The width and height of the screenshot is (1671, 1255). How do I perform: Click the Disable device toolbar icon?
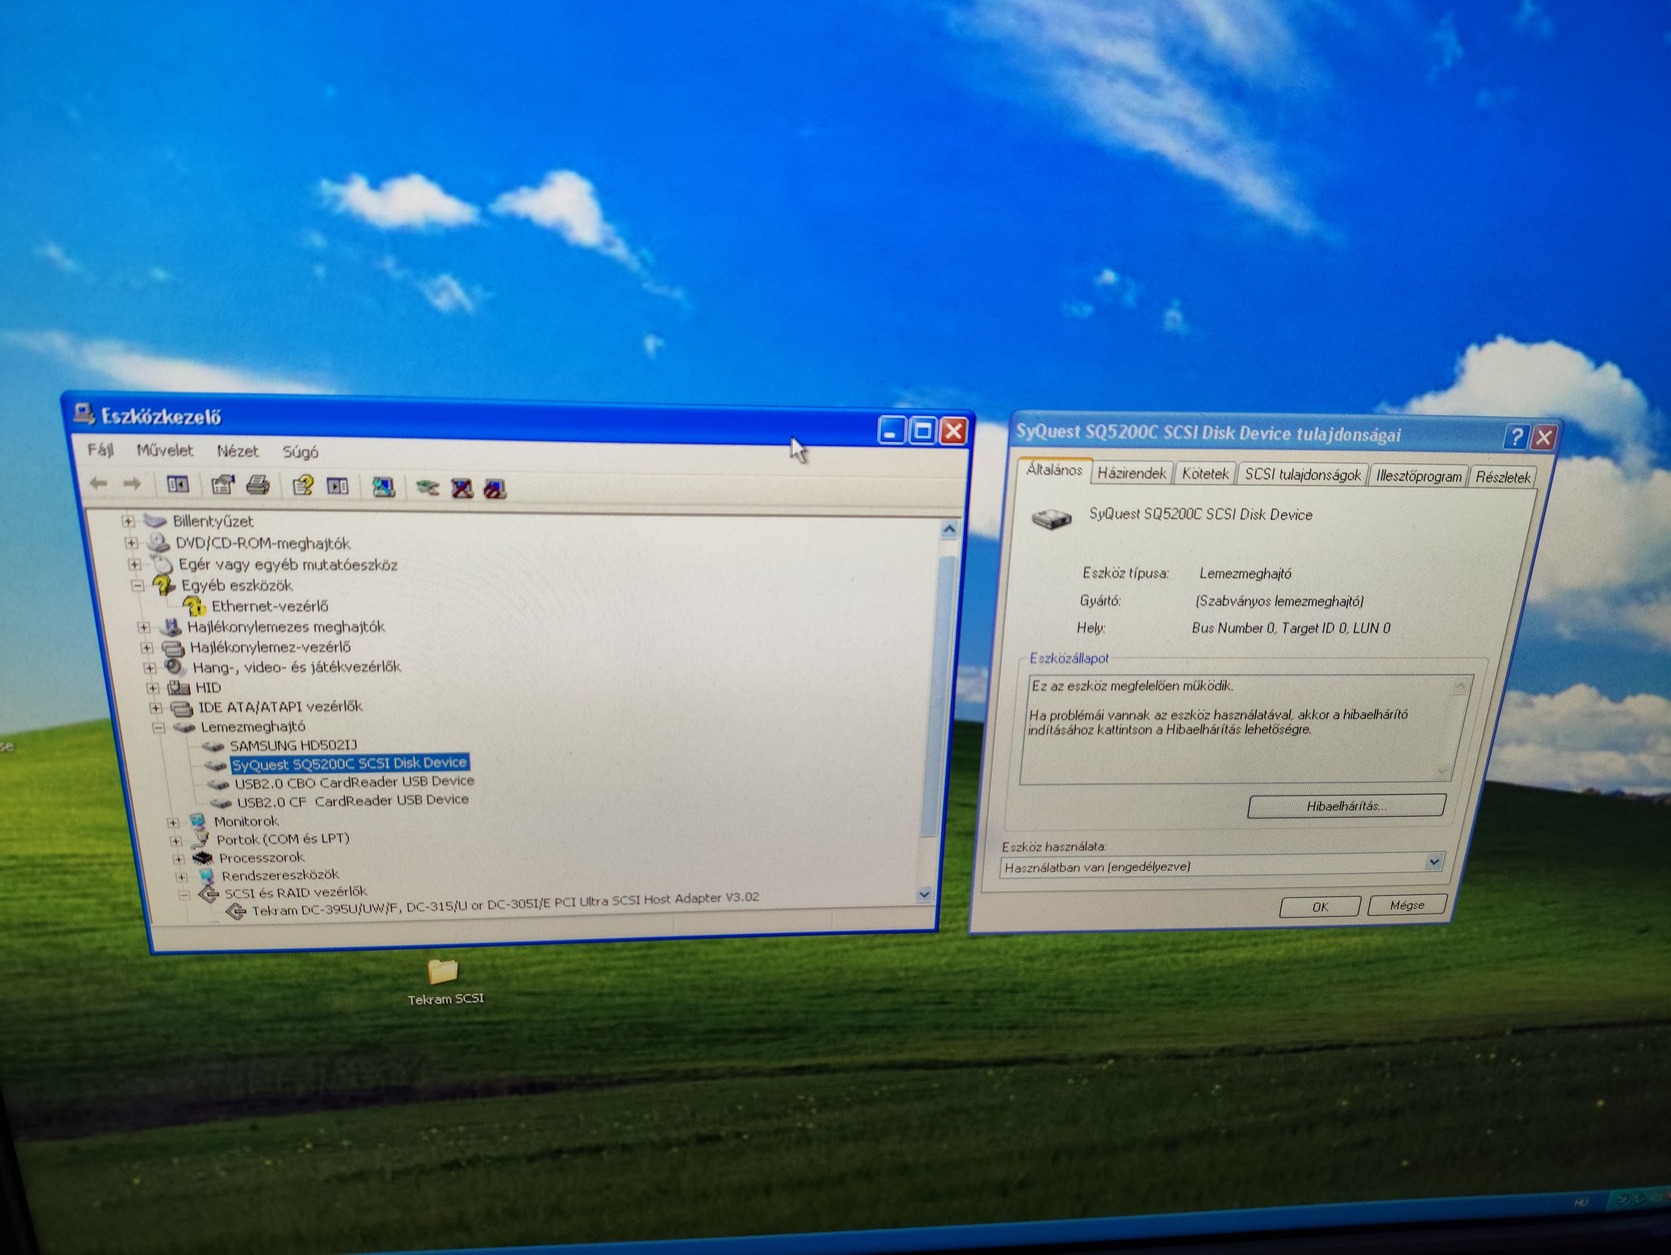coord(495,489)
